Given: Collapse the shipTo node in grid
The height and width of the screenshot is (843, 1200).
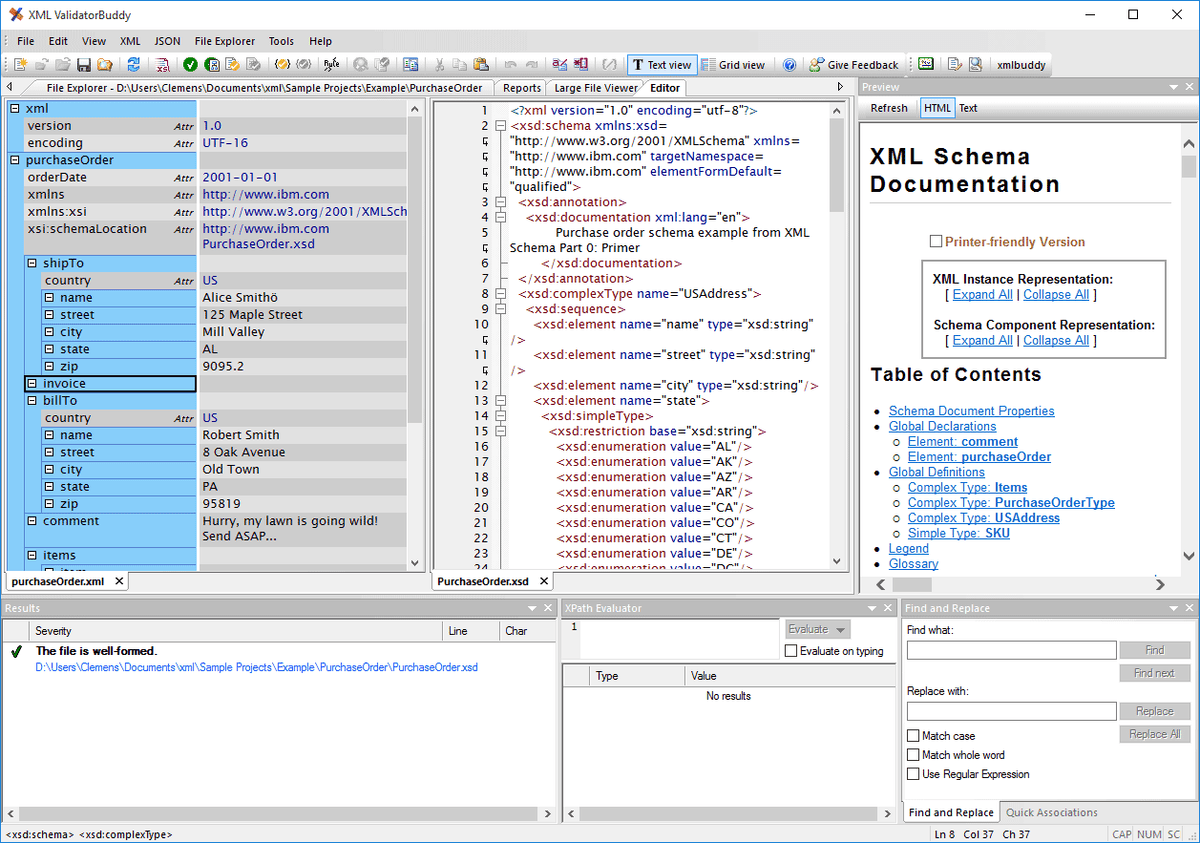Looking at the screenshot, I should [32, 263].
